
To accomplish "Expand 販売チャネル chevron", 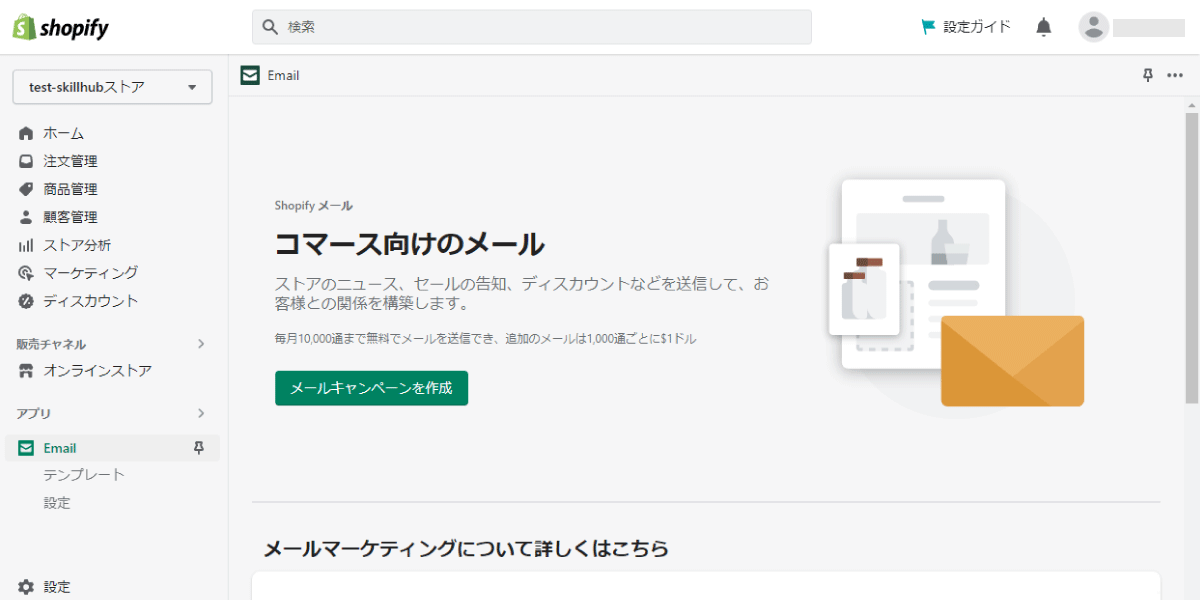I will 200,344.
